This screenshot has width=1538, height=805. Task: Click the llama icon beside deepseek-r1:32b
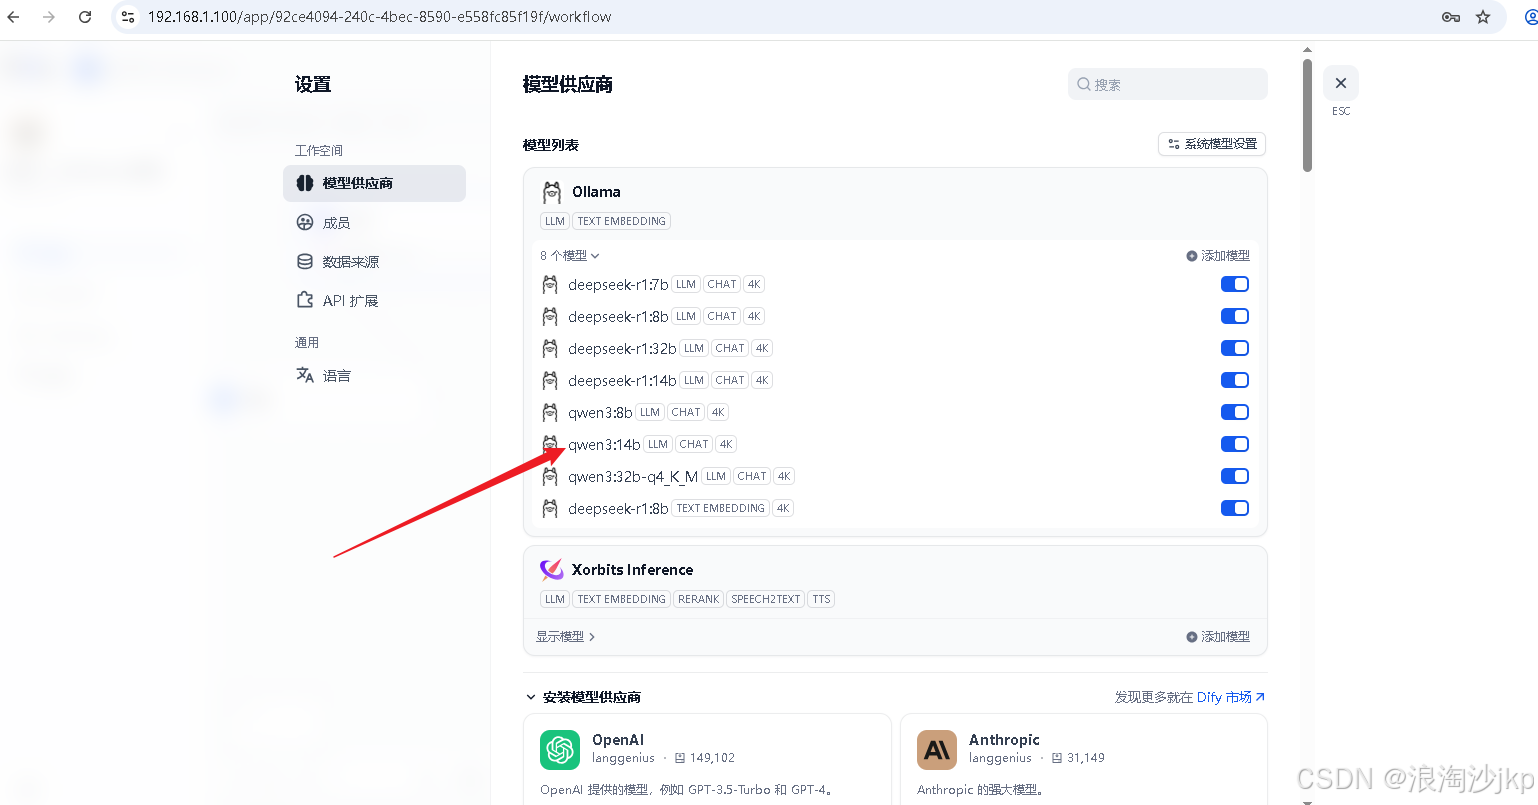tap(550, 349)
